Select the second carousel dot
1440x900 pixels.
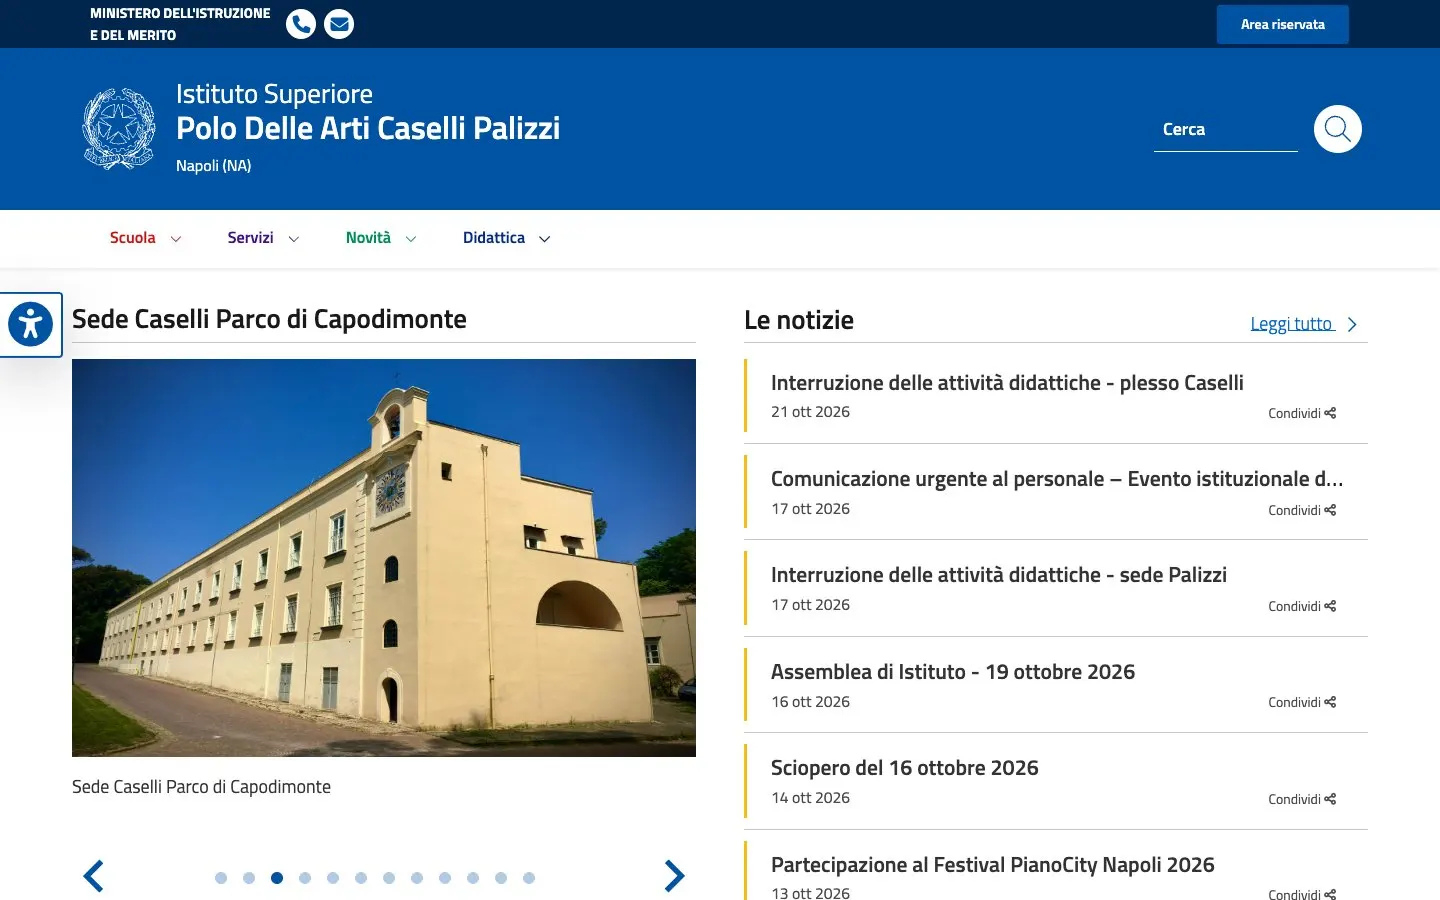pos(249,878)
